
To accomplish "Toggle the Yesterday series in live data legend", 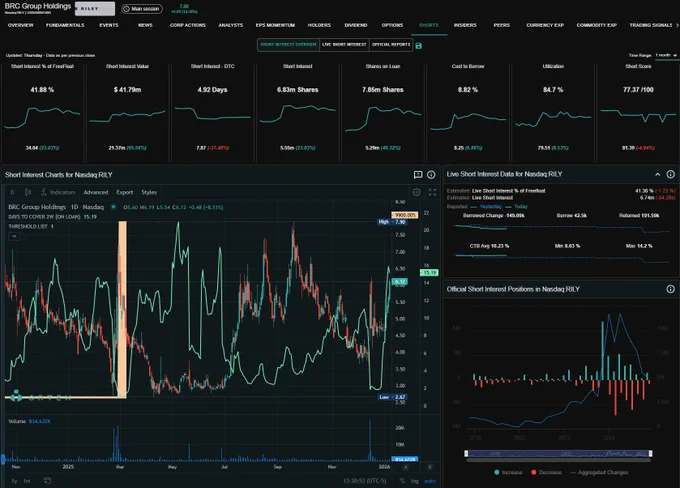I will coord(486,207).
